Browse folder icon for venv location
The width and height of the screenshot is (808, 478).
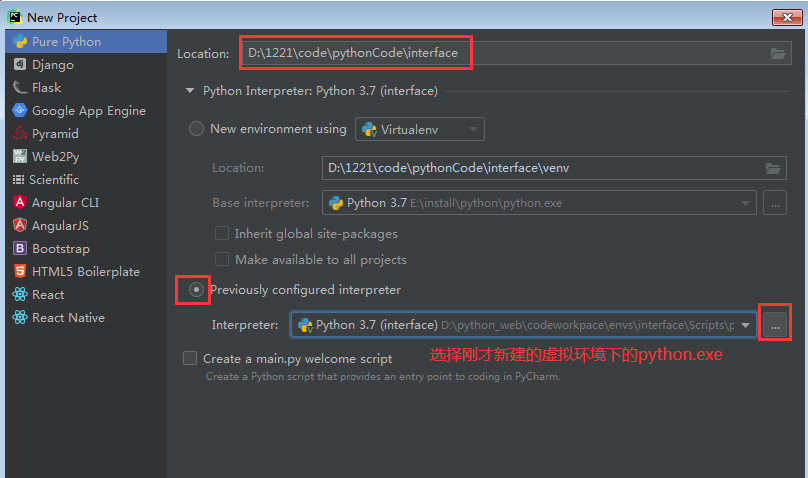[x=772, y=168]
